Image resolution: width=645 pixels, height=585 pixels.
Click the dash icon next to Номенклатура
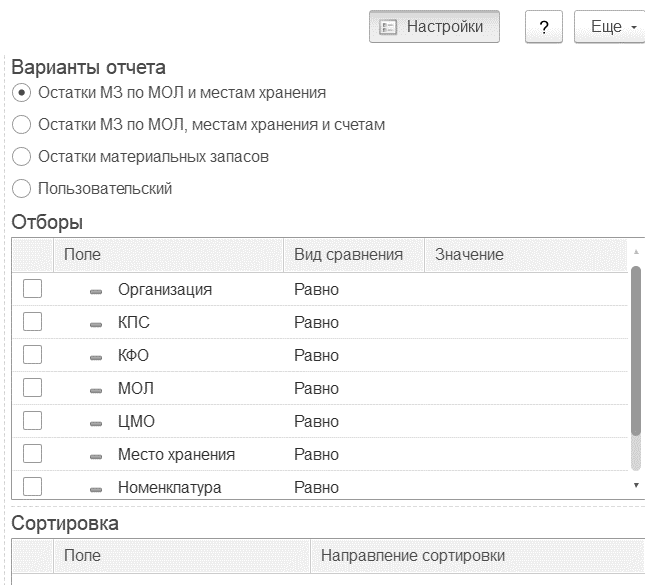tap(96, 490)
